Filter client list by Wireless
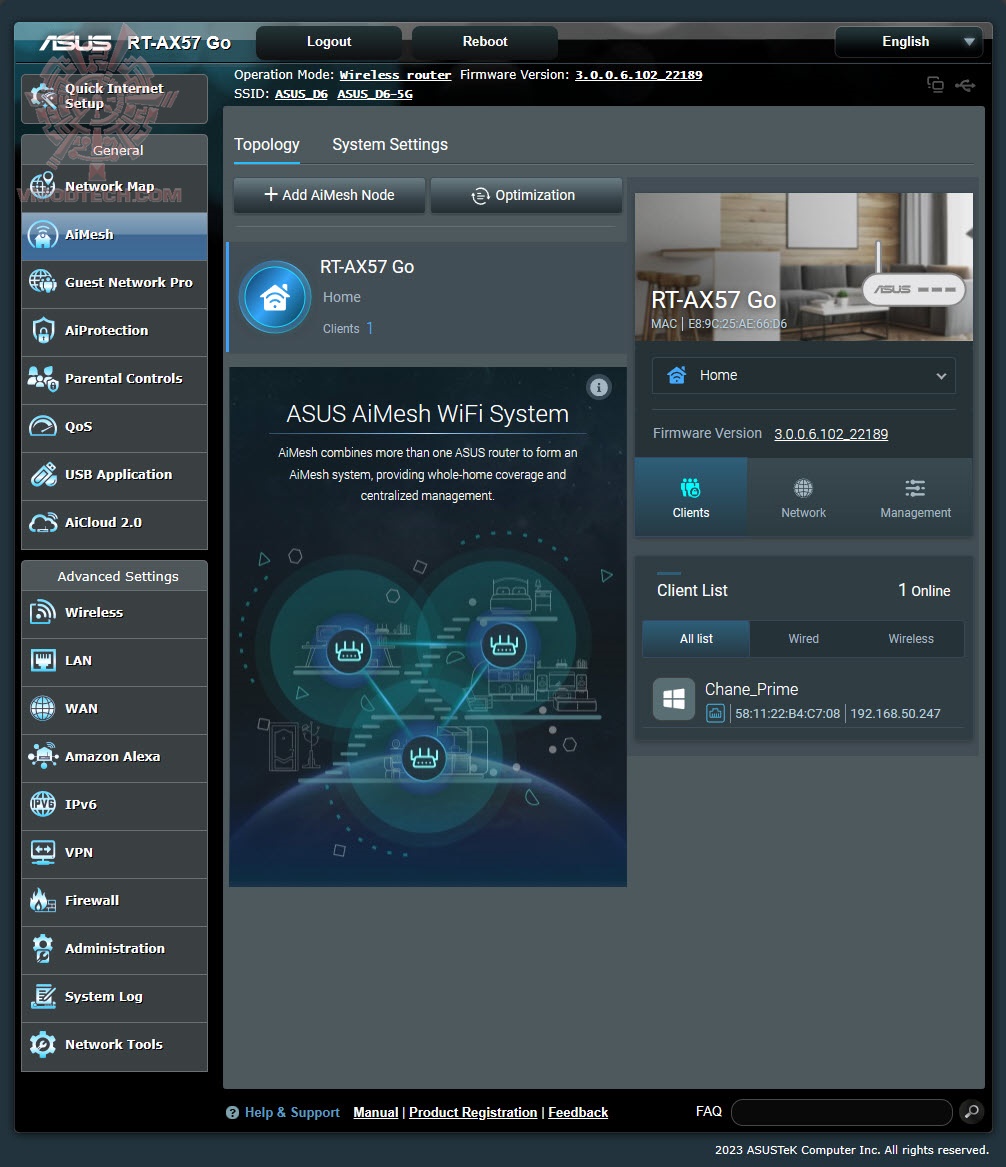The image size is (1006, 1167). tap(911, 639)
